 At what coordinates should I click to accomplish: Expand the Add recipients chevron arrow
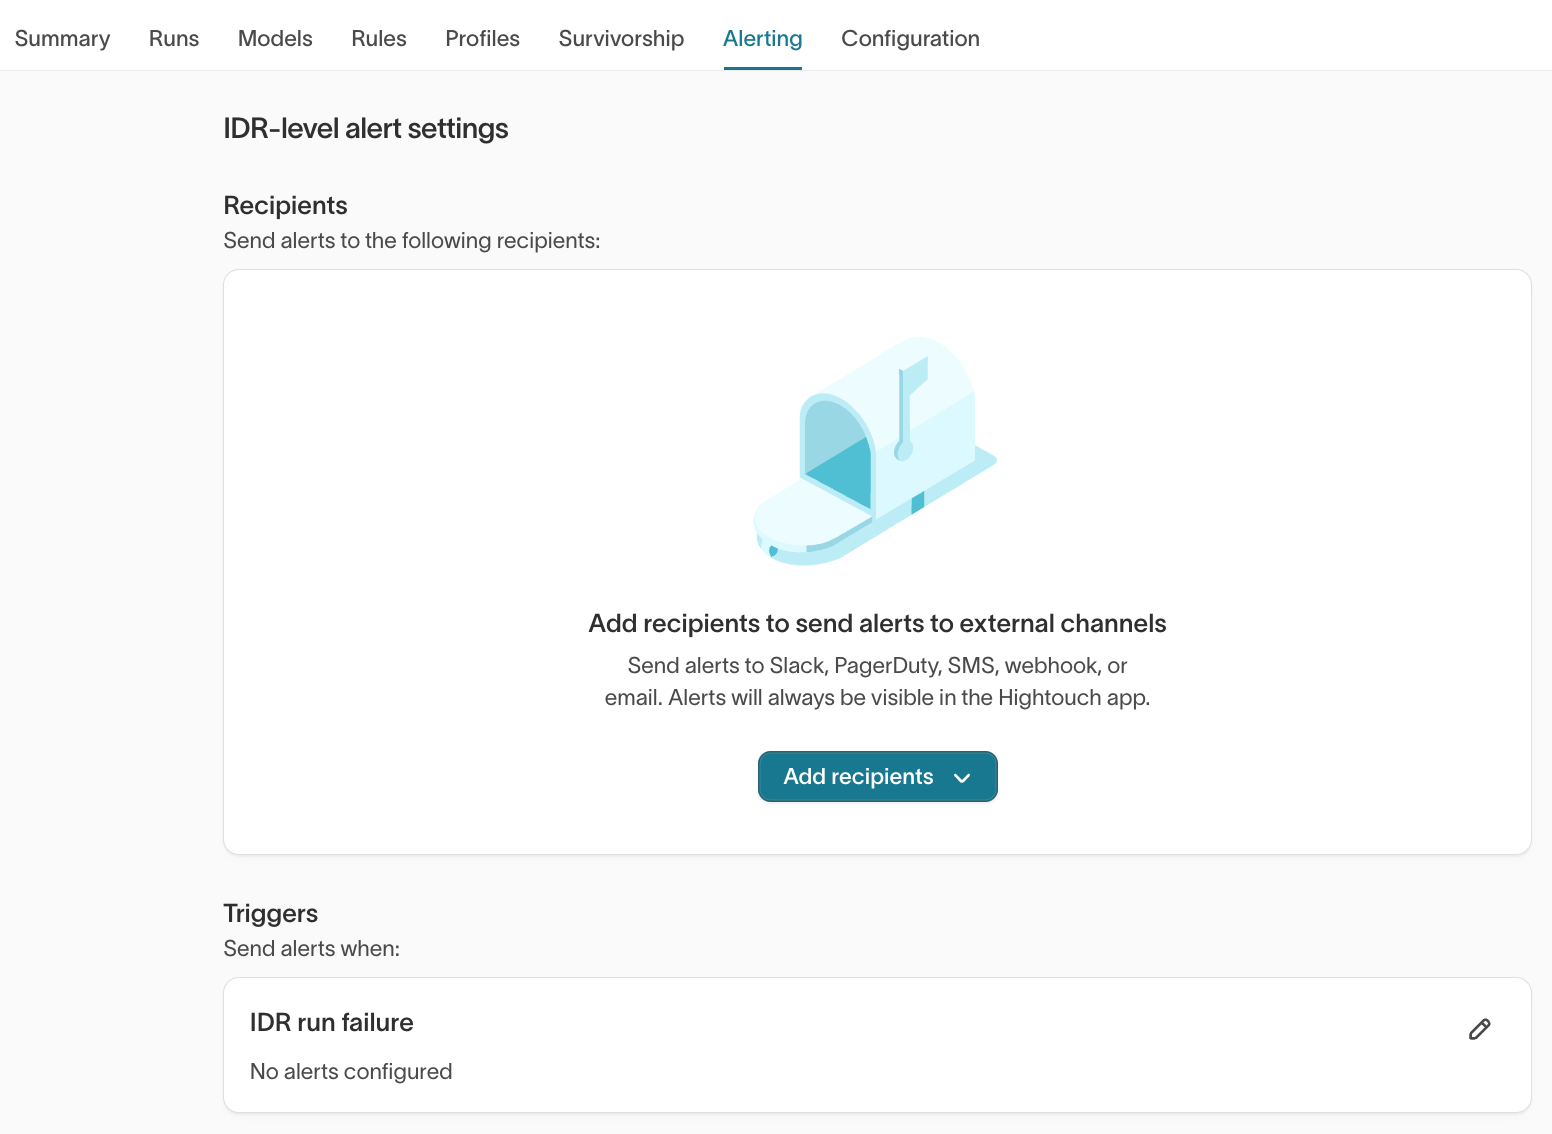point(962,778)
